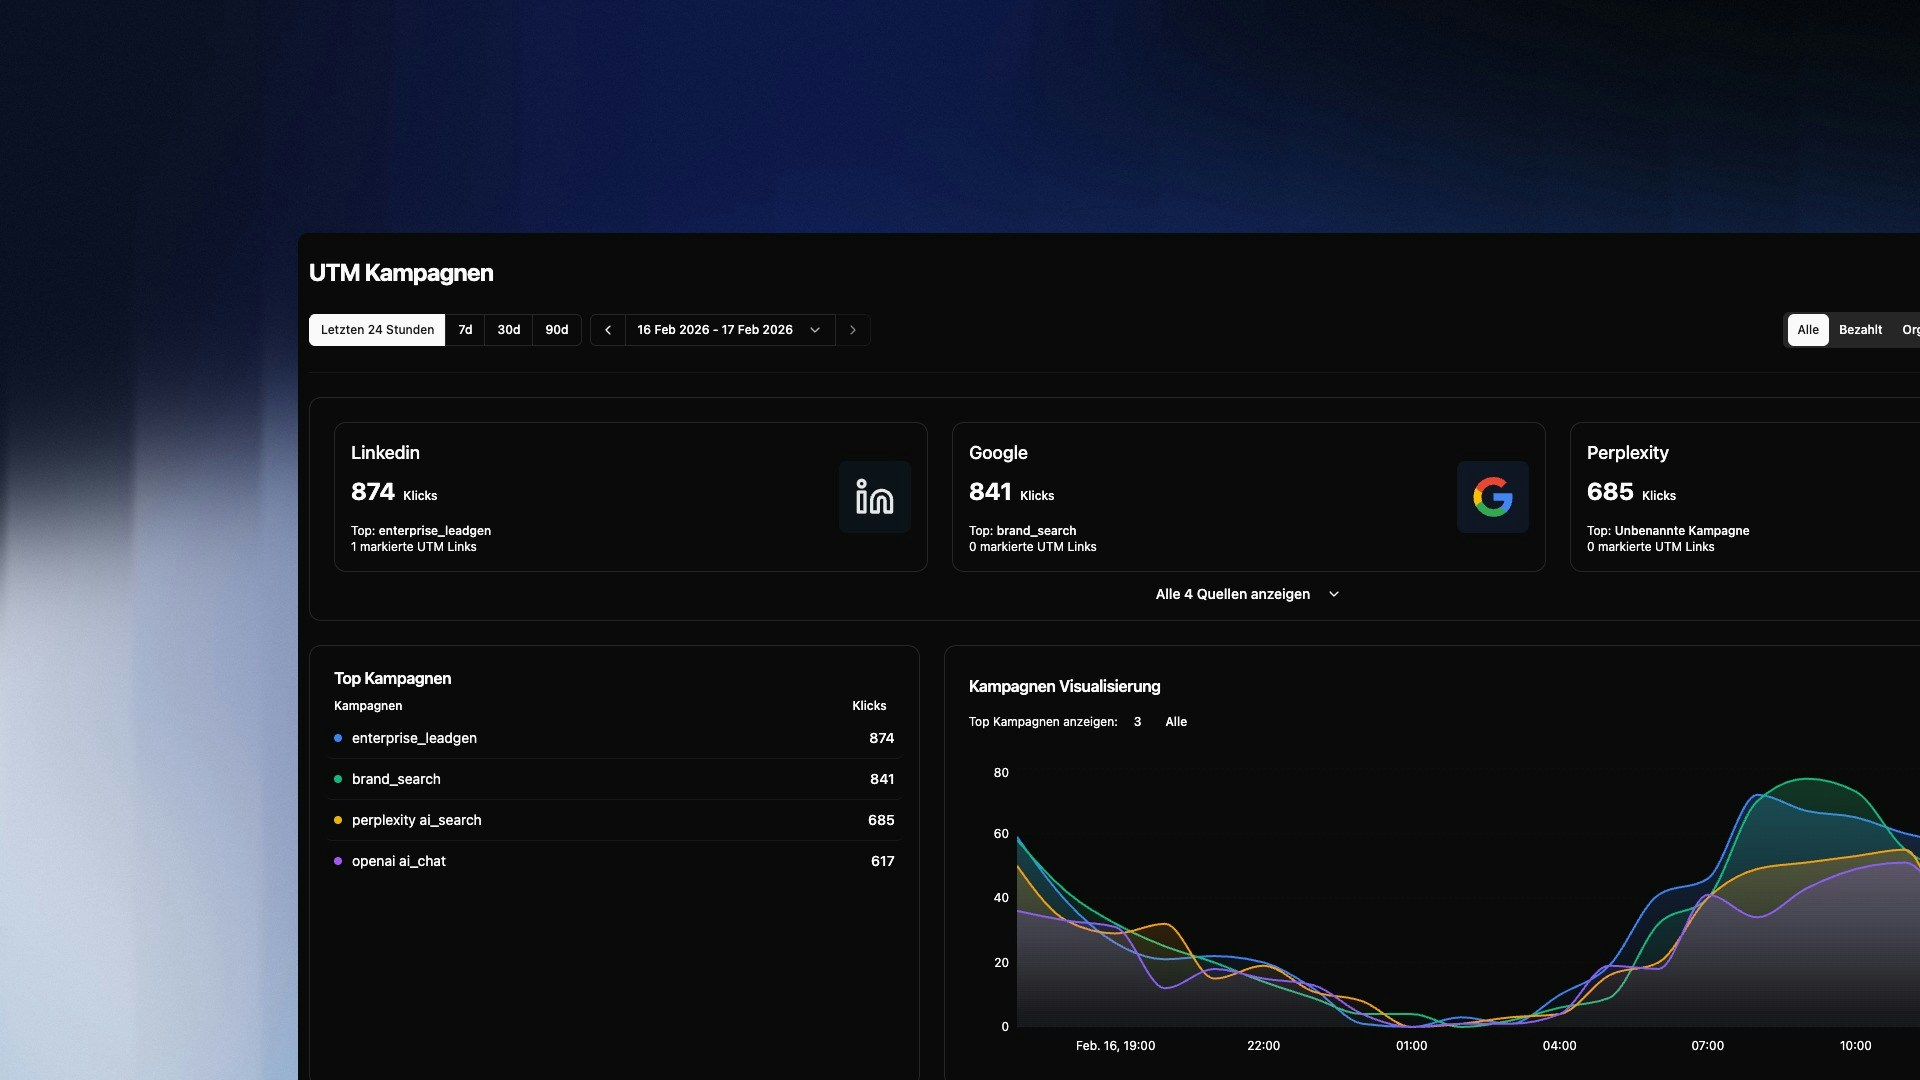Show top 3 campaigns in chart
This screenshot has height=1080, width=1920.
coord(1137,722)
